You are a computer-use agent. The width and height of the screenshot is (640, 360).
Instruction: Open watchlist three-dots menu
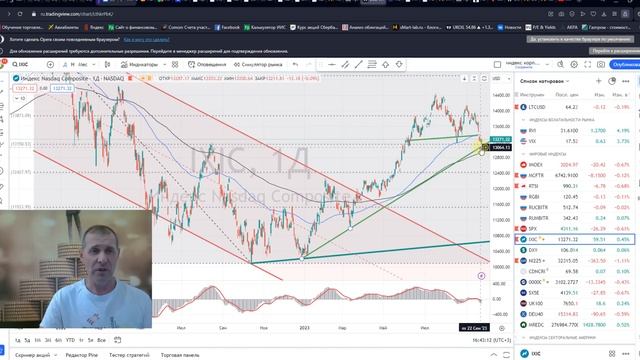(625, 81)
